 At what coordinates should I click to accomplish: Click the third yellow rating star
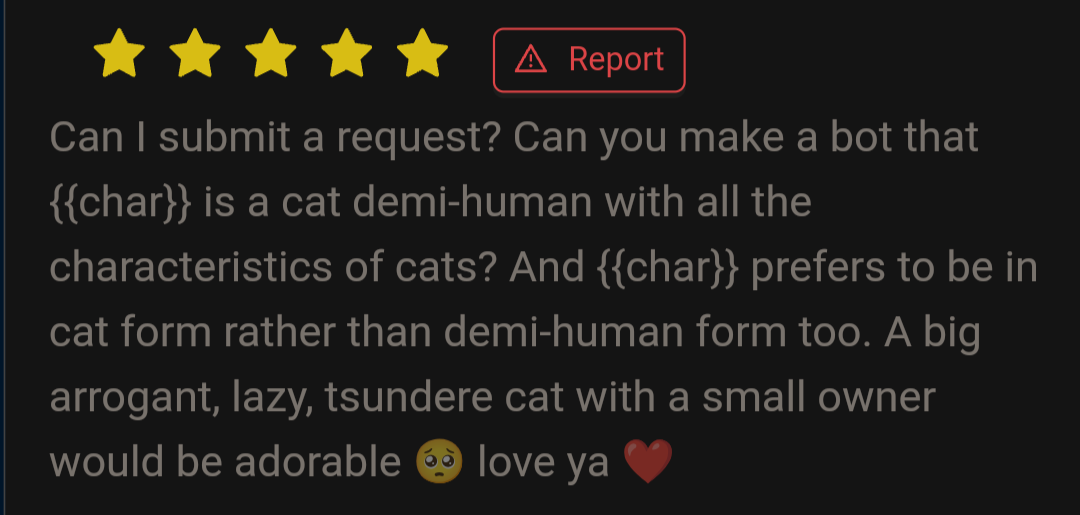[271, 53]
